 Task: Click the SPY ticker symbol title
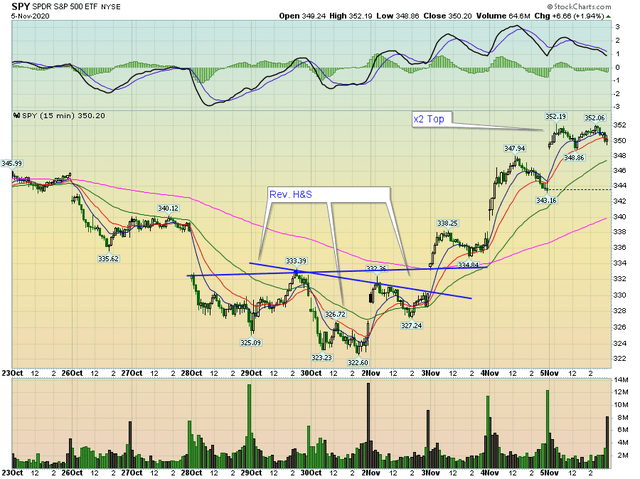tap(20, 7)
